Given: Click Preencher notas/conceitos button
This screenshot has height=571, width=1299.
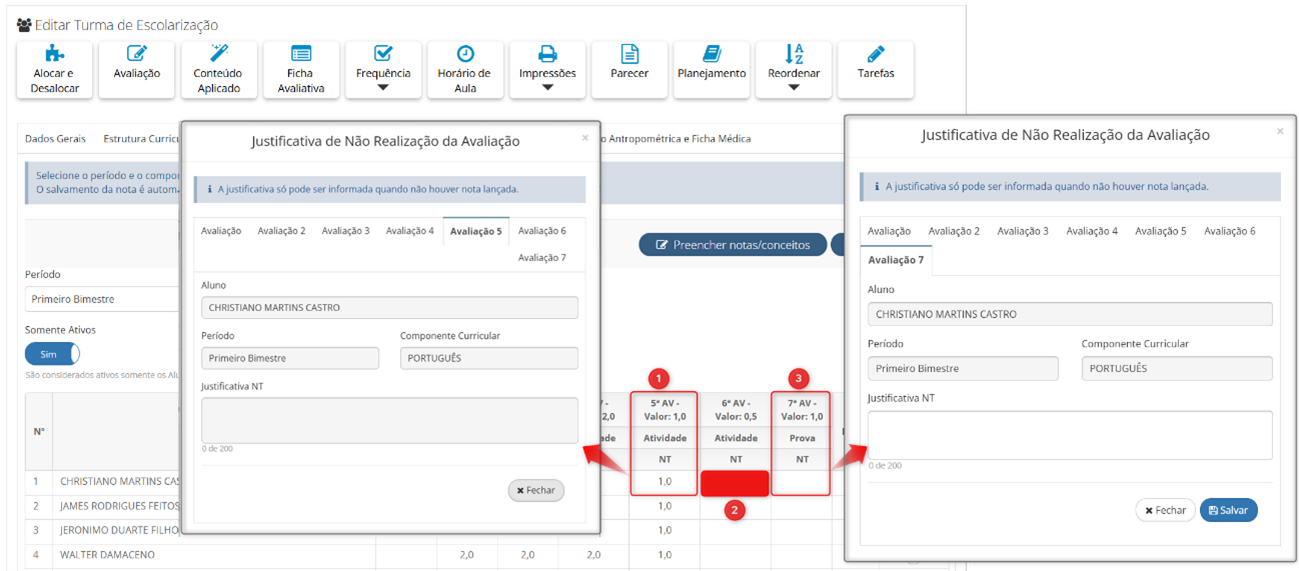Looking at the screenshot, I should 733,245.
